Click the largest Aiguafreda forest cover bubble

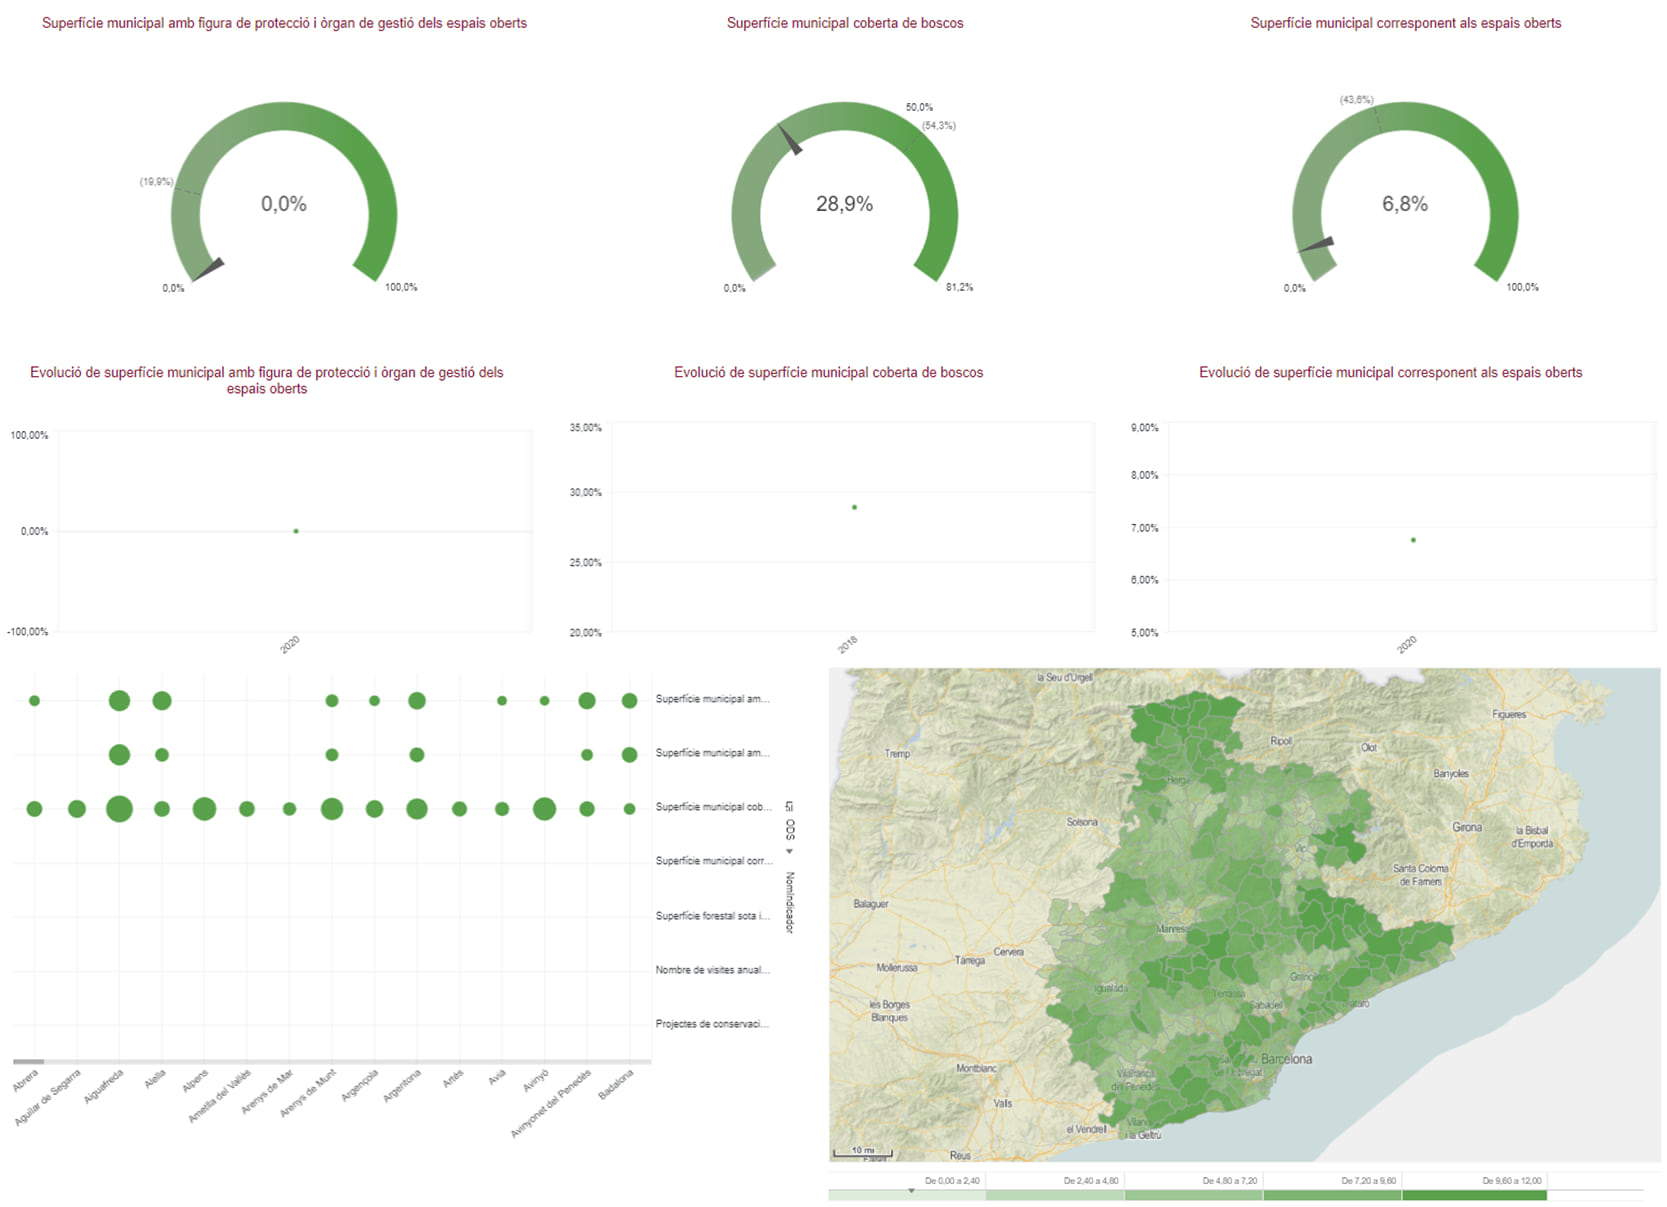119,808
